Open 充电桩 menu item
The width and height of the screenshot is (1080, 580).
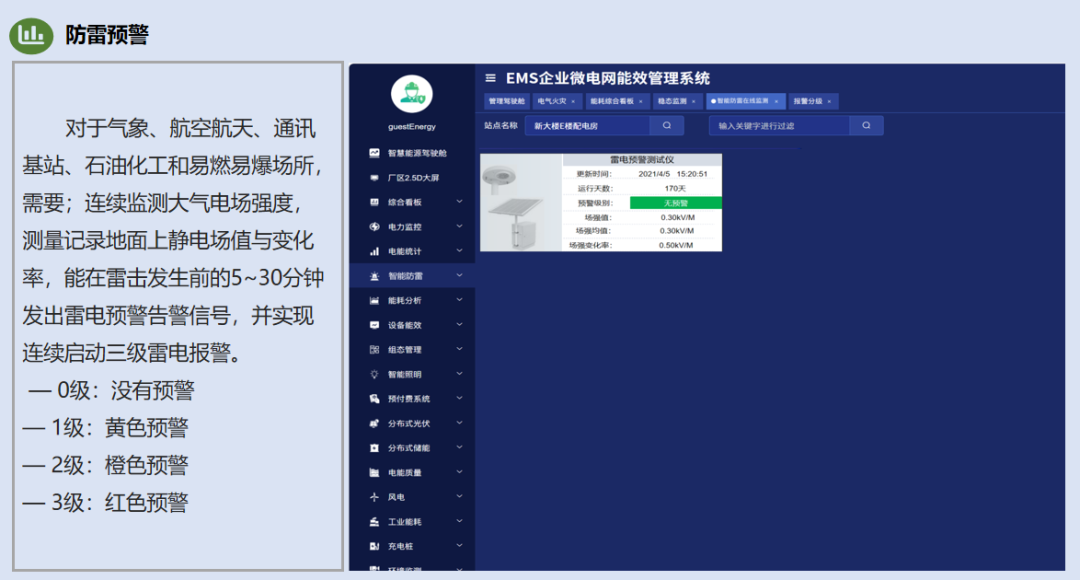point(401,546)
